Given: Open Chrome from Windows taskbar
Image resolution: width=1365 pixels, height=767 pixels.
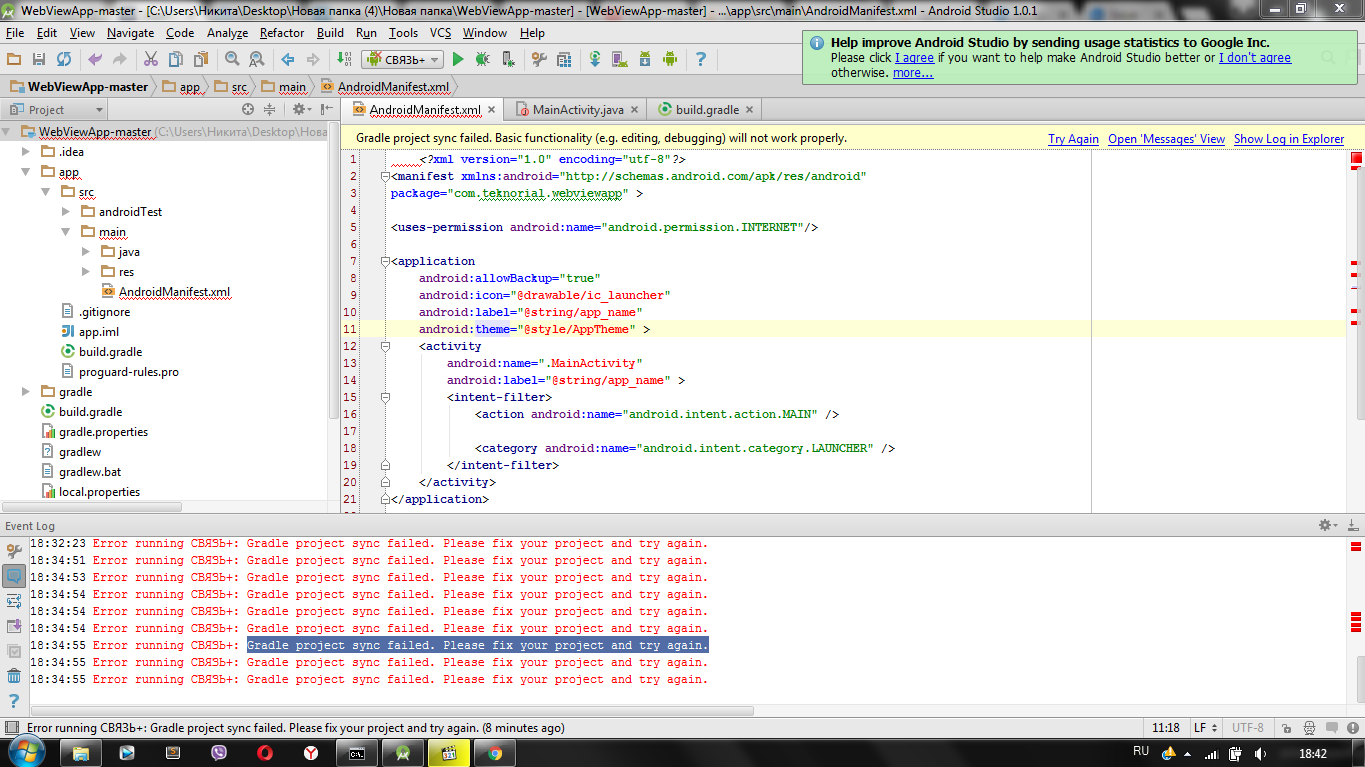Looking at the screenshot, I should 494,753.
